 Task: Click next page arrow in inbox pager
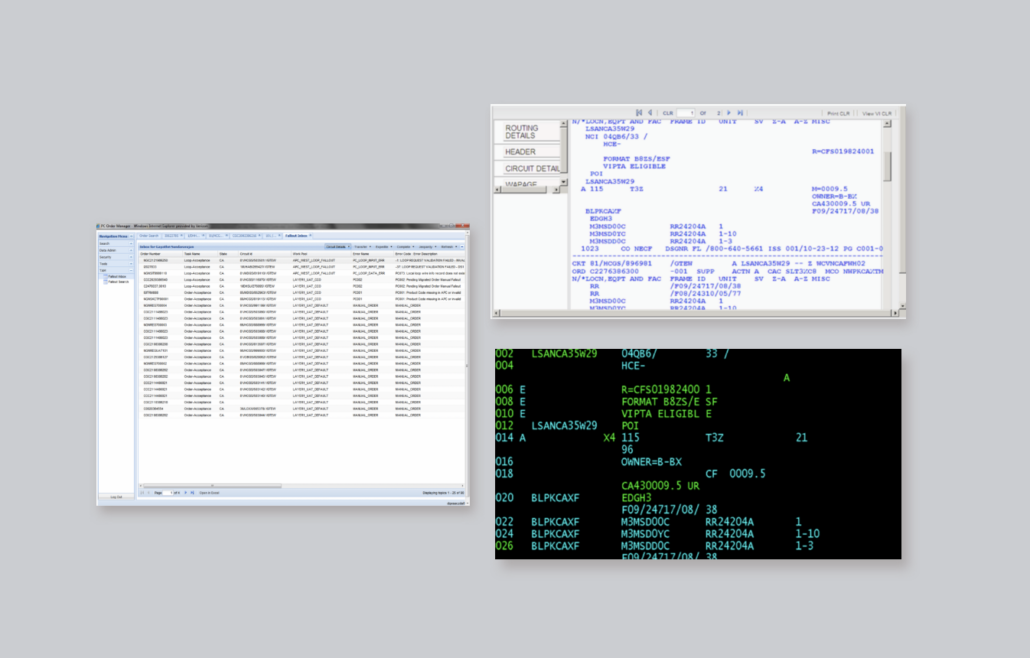click(184, 493)
